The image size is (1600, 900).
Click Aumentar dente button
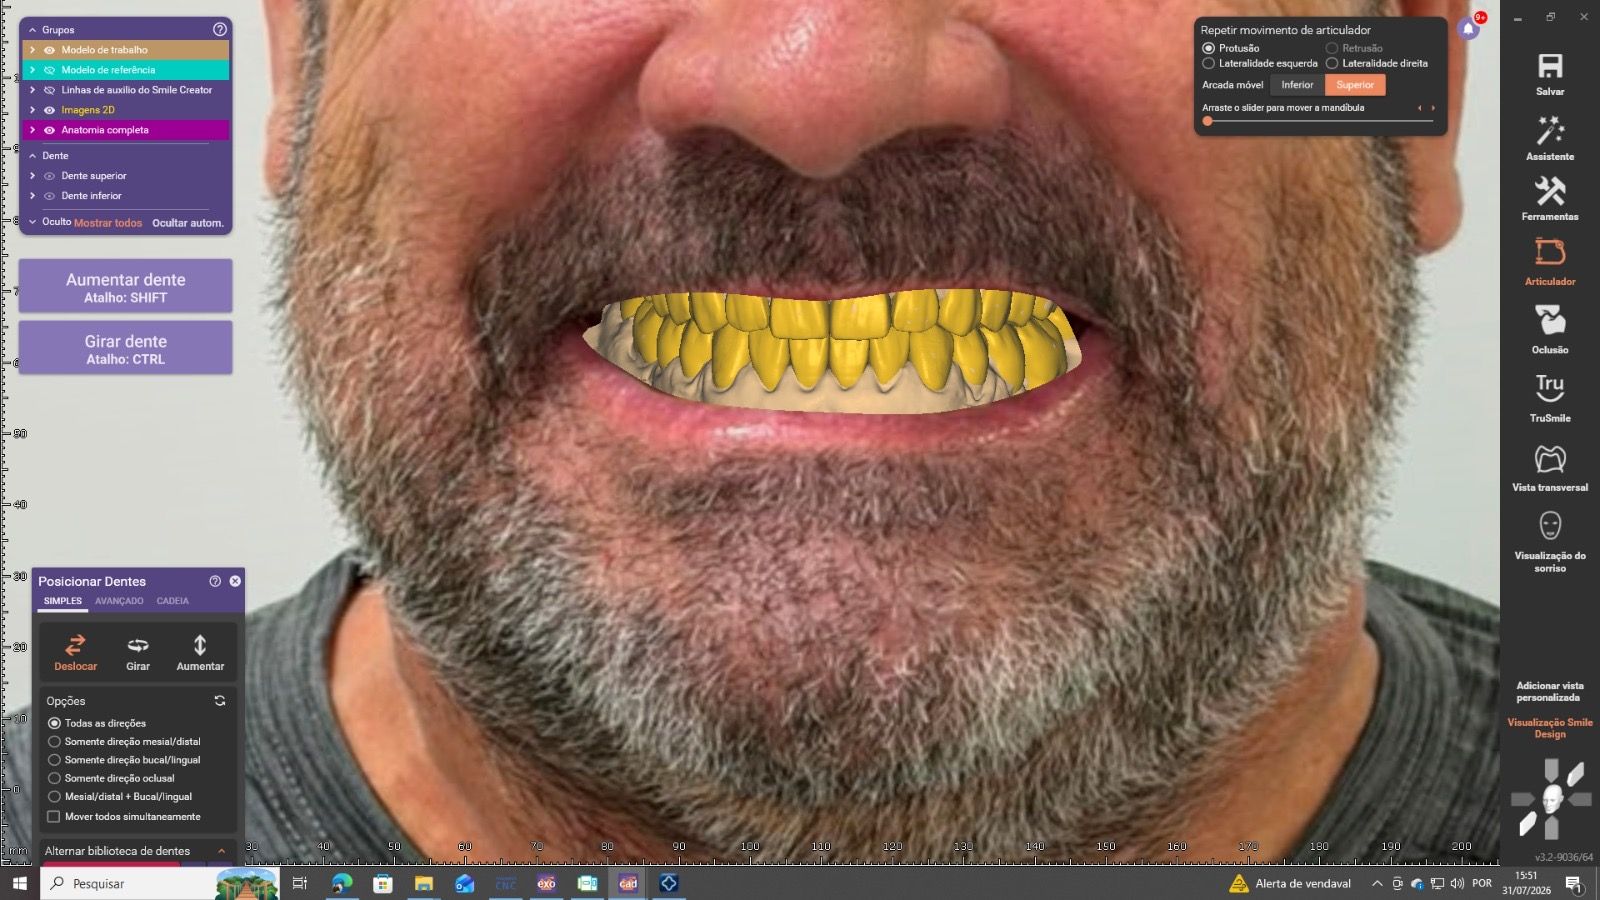pyautogui.click(x=126, y=287)
